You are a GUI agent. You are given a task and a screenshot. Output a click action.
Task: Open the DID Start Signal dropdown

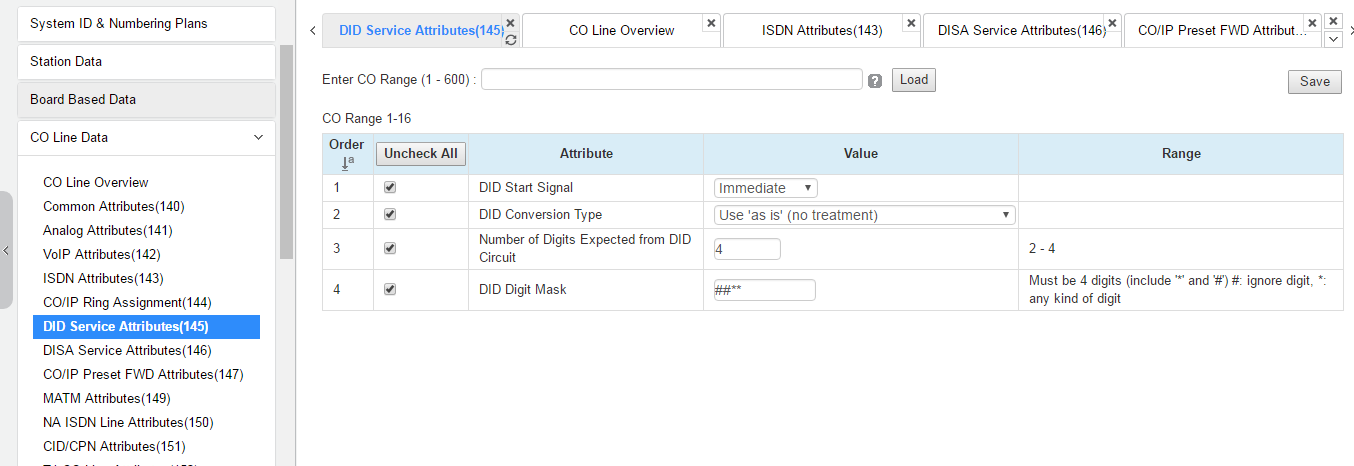pyautogui.click(x=766, y=188)
